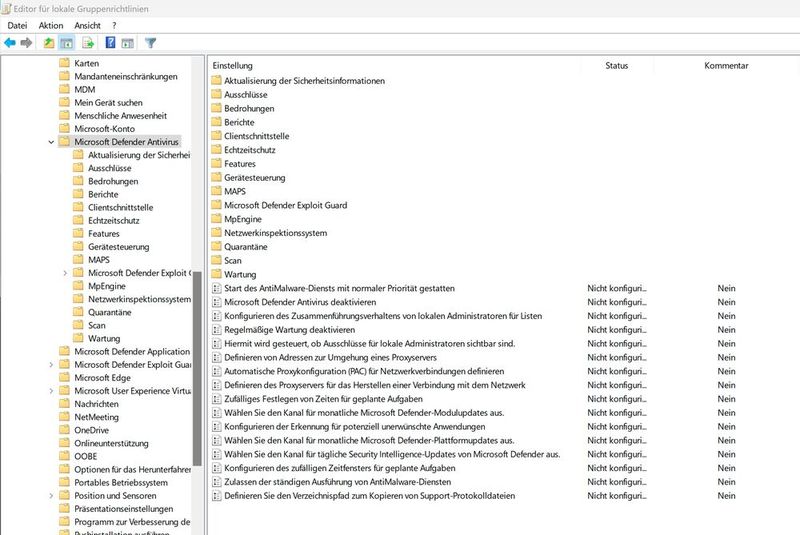
Task: Click the Kommentar column header
Action: tap(726, 66)
